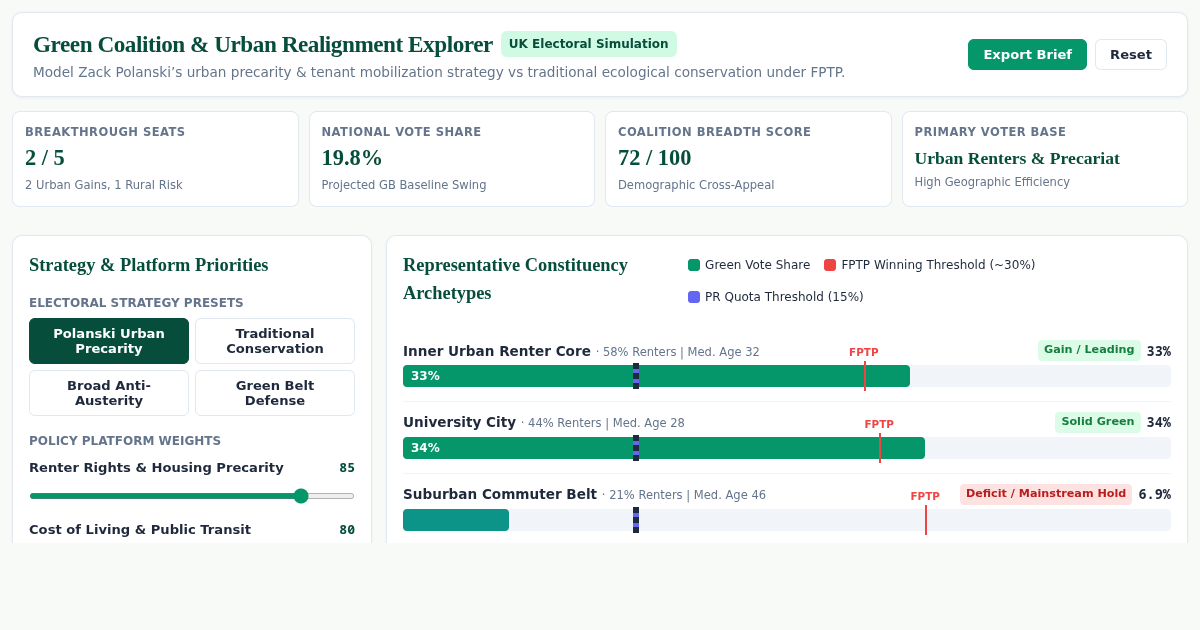This screenshot has width=1200, height=630.
Task: Click the UK Electoral Simulation badge
Action: [589, 44]
